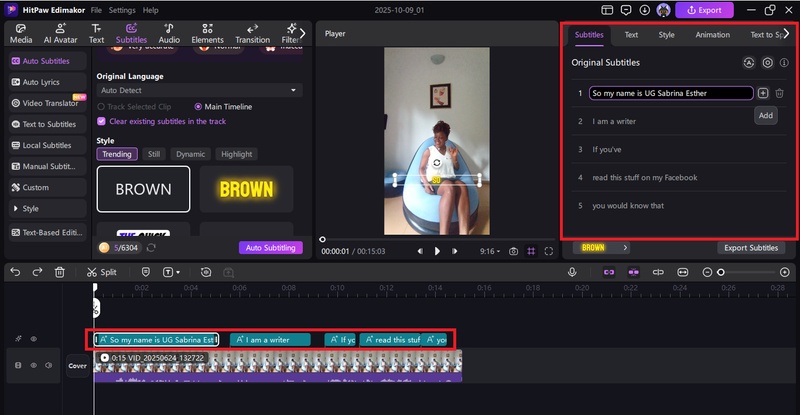The width and height of the screenshot is (800, 415).
Task: Click the timeline zoom slider handle
Action: (720, 272)
